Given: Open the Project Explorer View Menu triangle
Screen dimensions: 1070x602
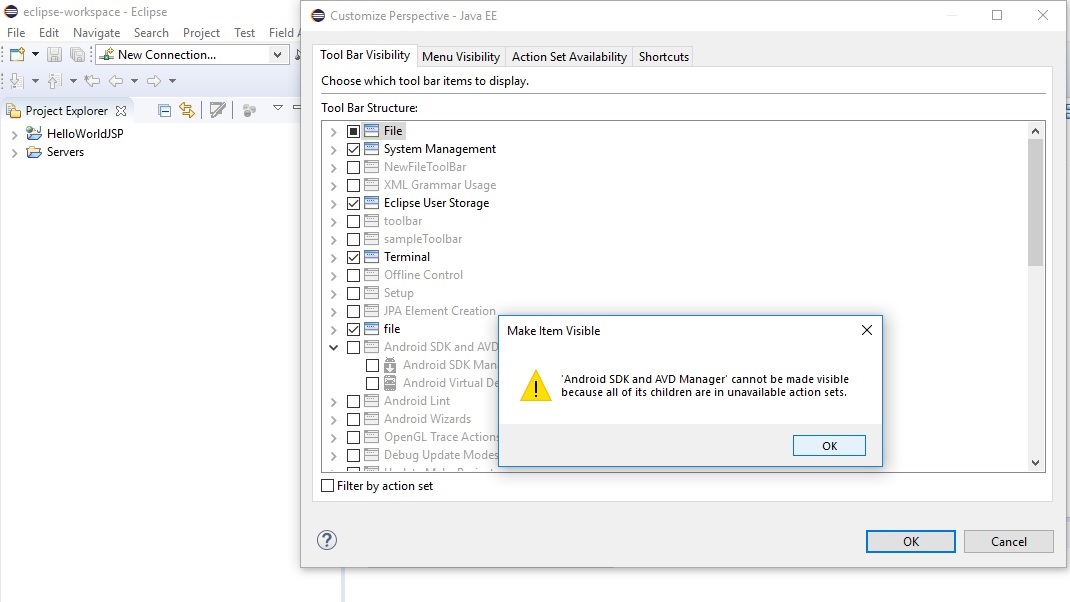Looking at the screenshot, I should click(278, 108).
